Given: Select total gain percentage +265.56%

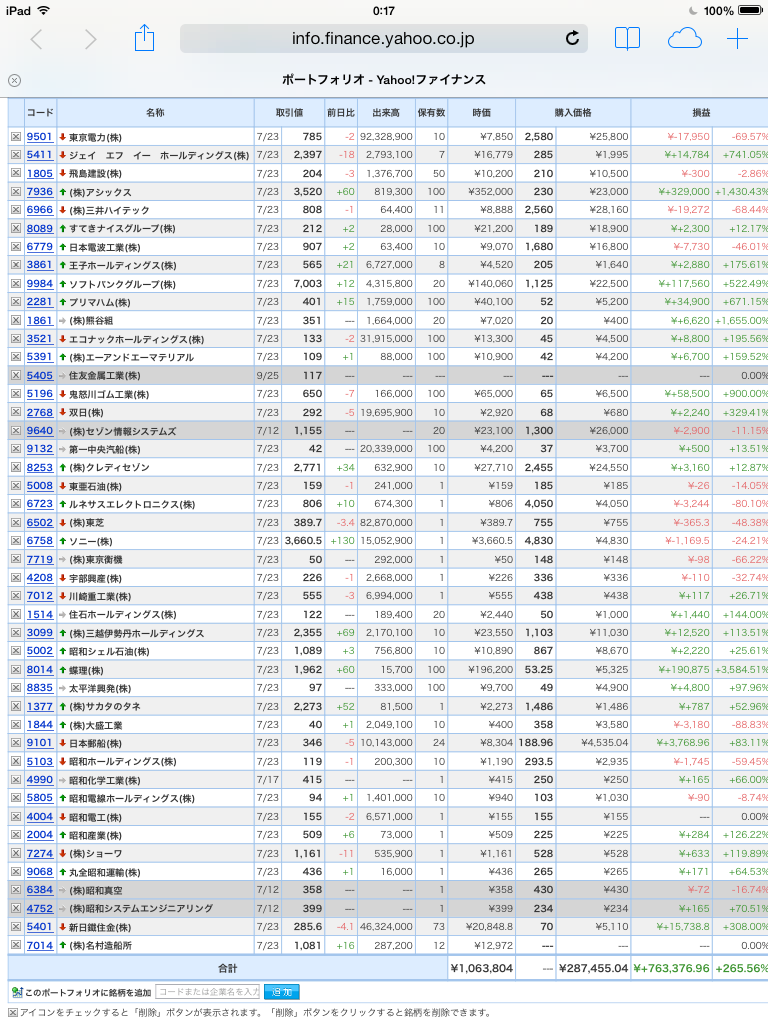Looking at the screenshot, I should point(741,968).
